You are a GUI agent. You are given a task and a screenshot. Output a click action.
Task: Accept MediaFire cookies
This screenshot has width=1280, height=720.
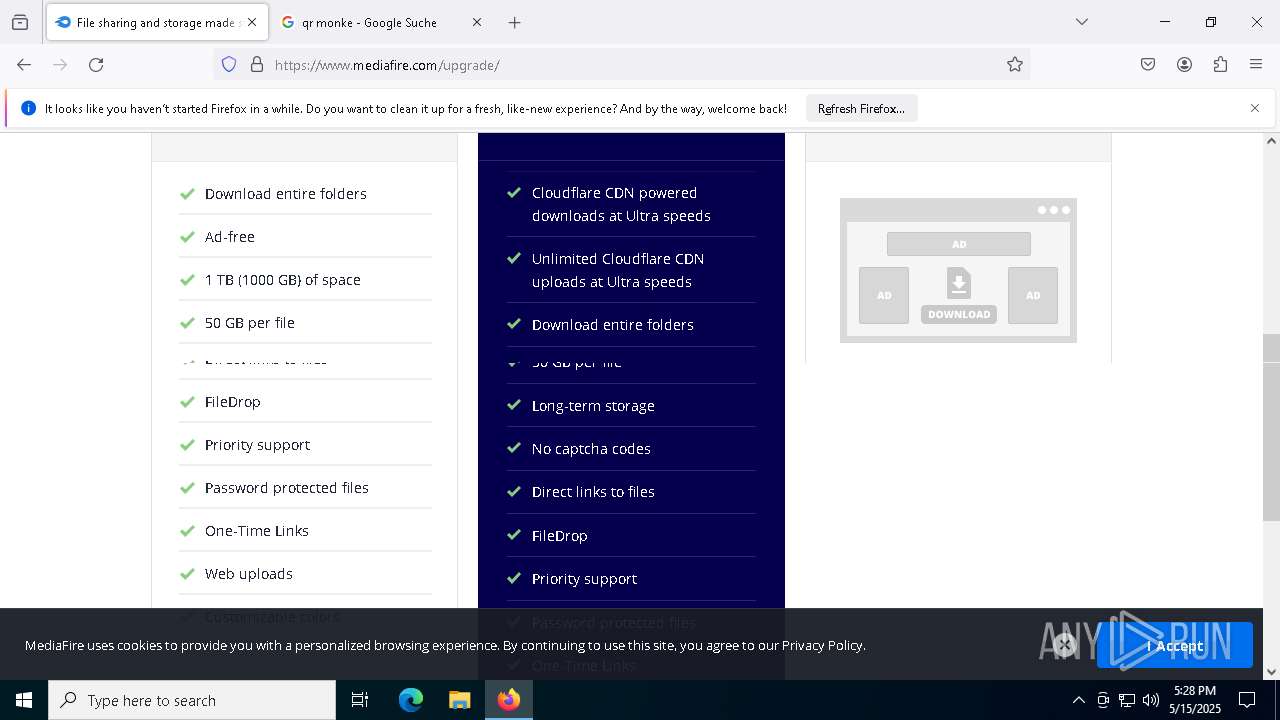click(1175, 645)
